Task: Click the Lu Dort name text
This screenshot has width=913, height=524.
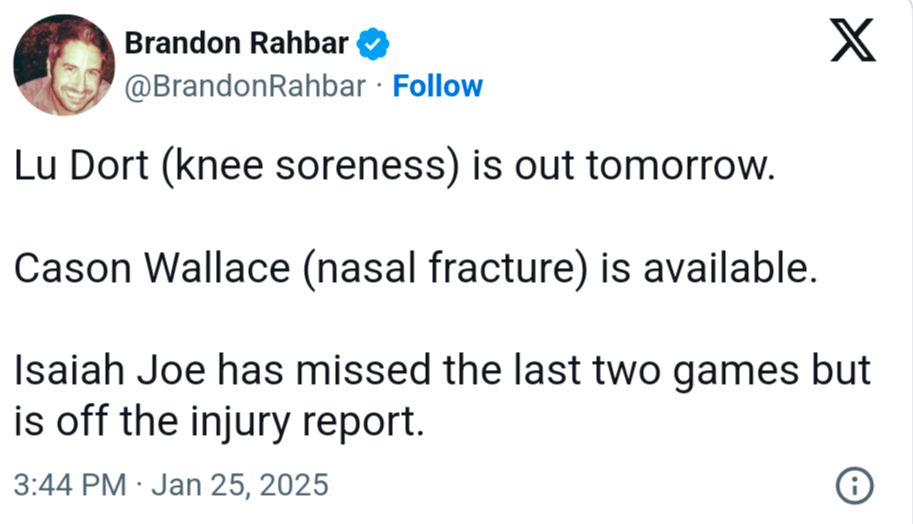Action: click(82, 166)
